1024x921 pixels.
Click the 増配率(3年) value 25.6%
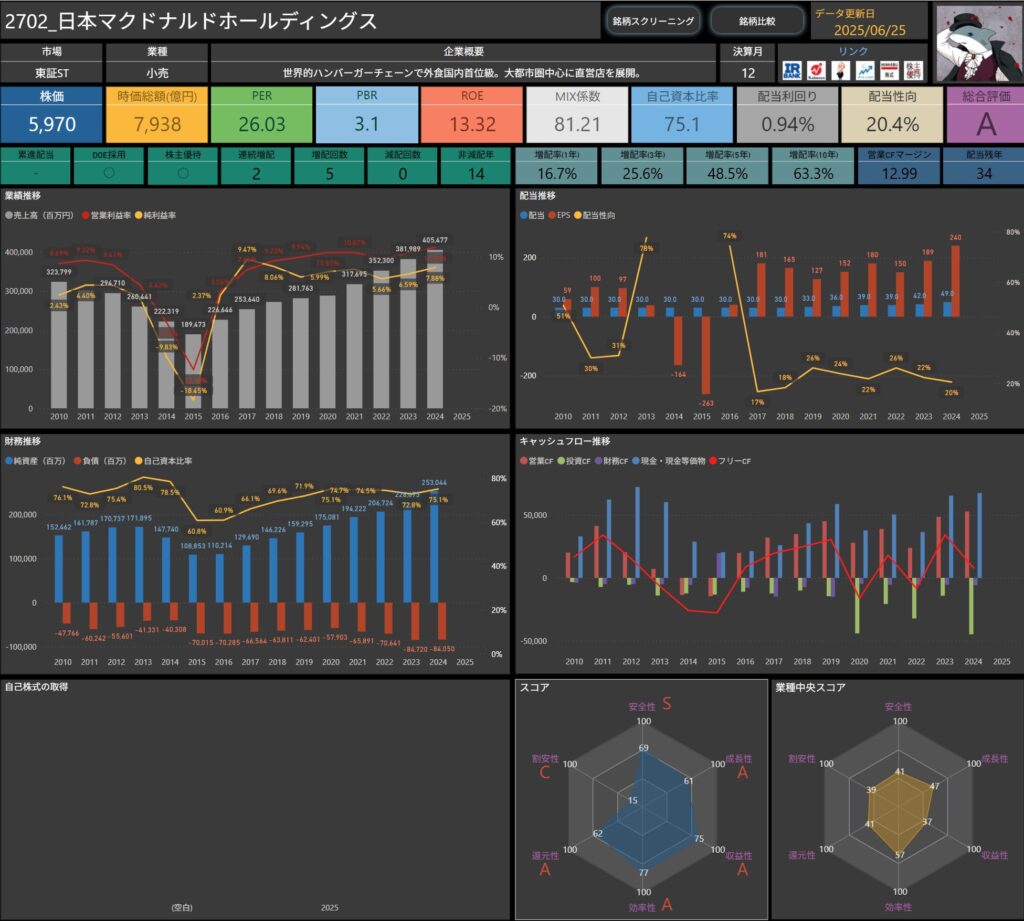(x=643, y=174)
